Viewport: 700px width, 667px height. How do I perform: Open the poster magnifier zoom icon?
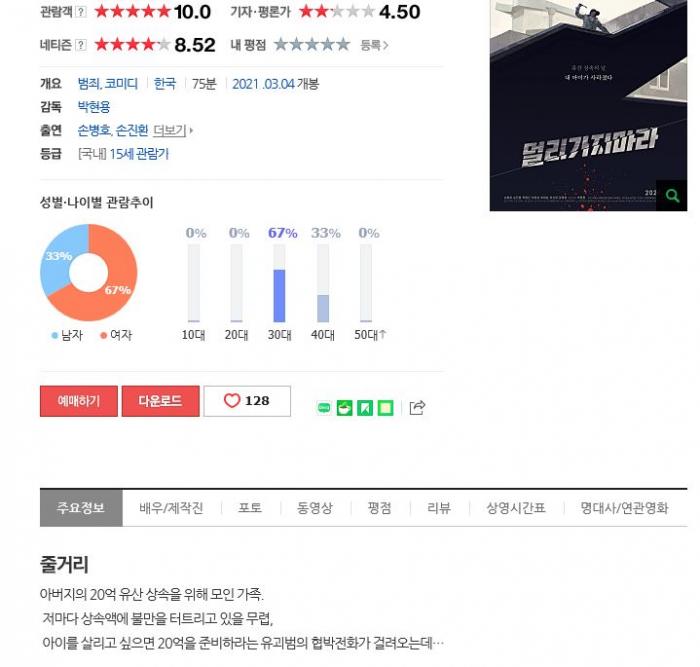tap(671, 196)
